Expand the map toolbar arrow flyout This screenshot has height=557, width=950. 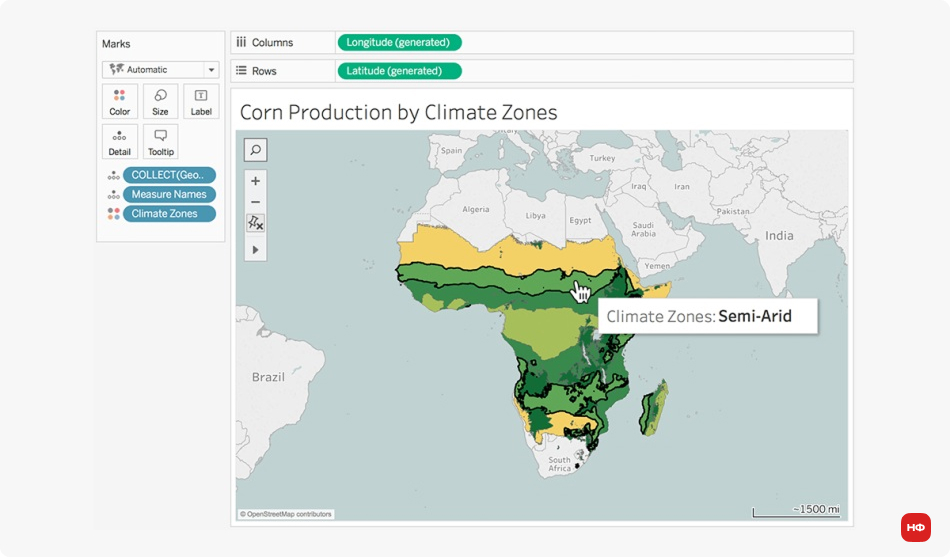(x=256, y=249)
